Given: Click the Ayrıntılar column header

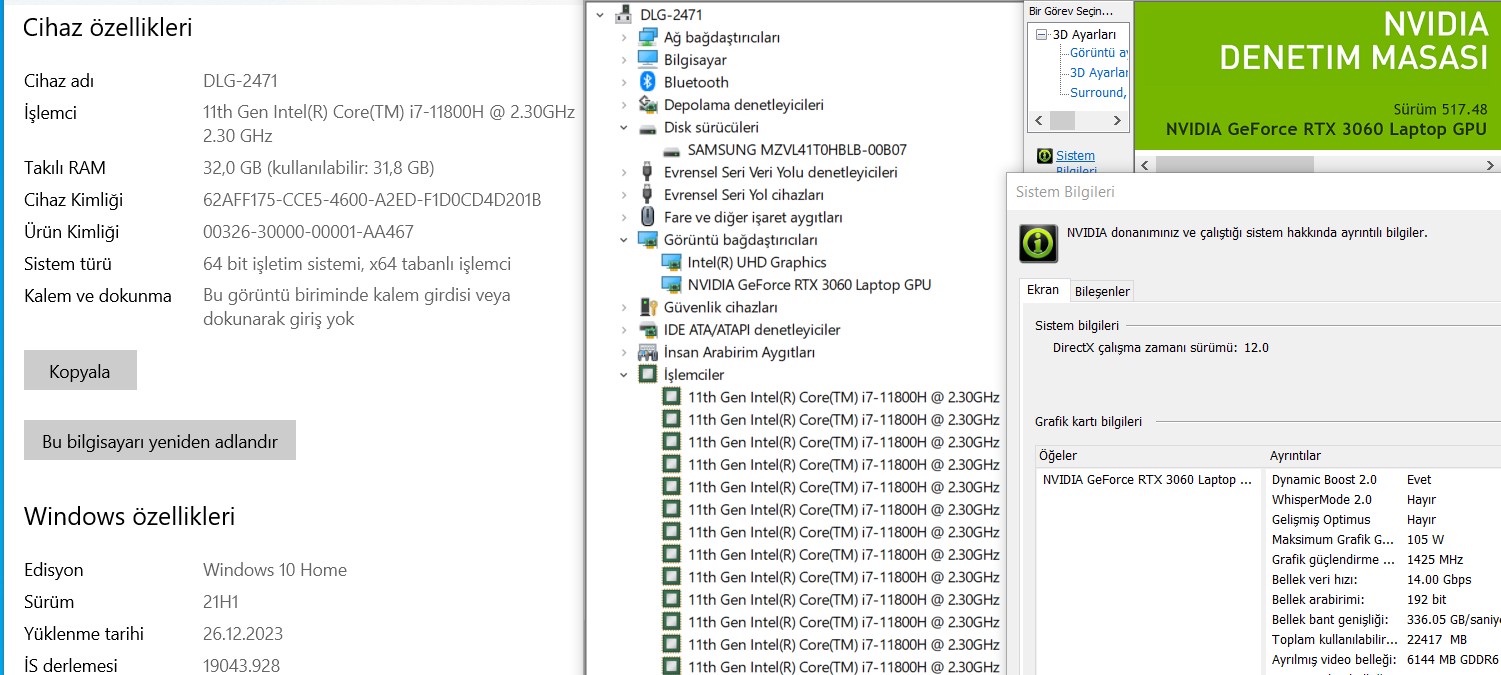Looking at the screenshot, I should 1383,455.
